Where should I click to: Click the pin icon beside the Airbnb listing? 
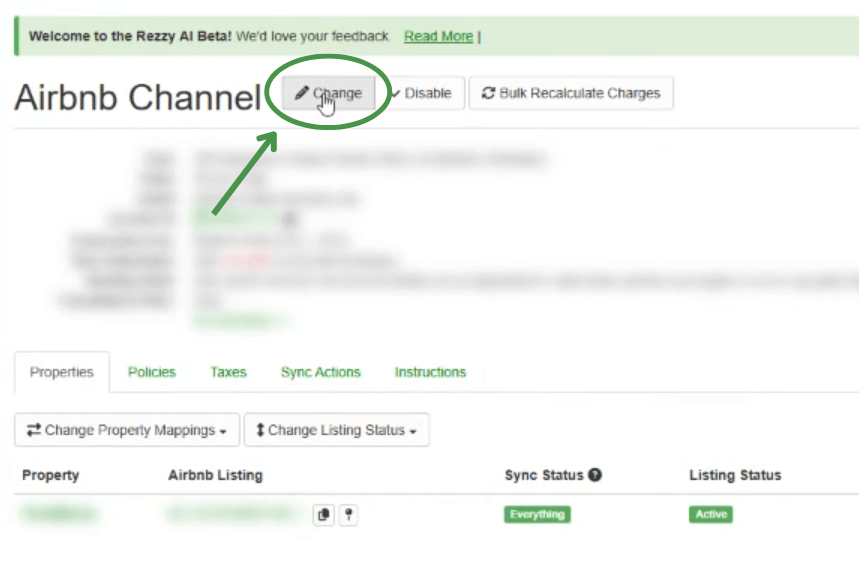click(x=349, y=515)
